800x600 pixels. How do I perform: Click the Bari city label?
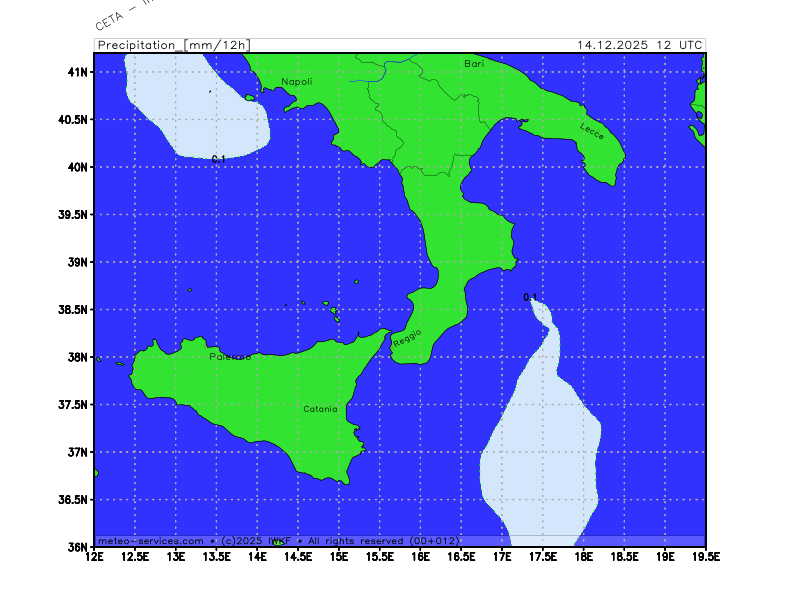(474, 63)
